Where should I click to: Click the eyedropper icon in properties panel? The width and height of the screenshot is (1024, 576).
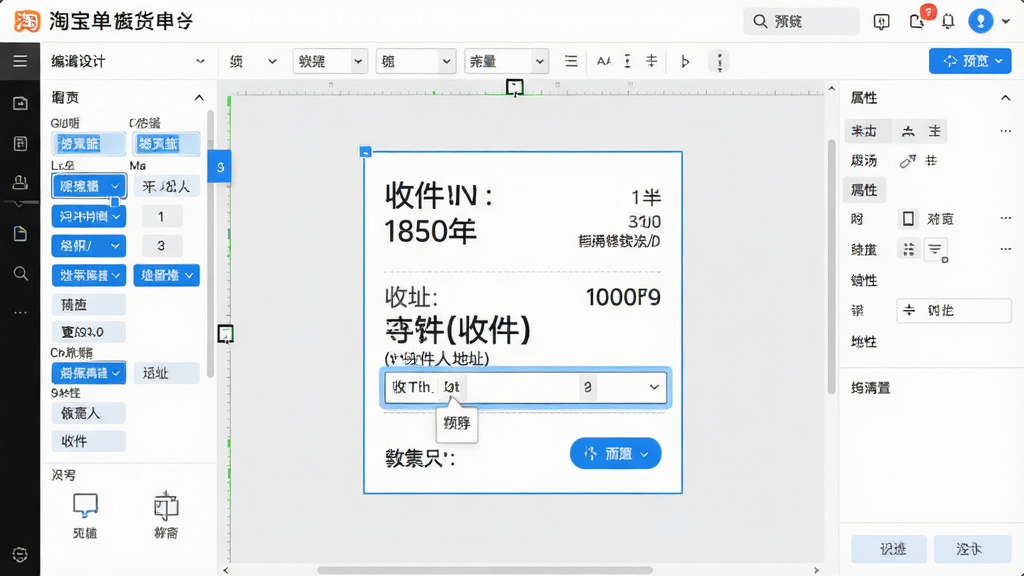tap(907, 161)
